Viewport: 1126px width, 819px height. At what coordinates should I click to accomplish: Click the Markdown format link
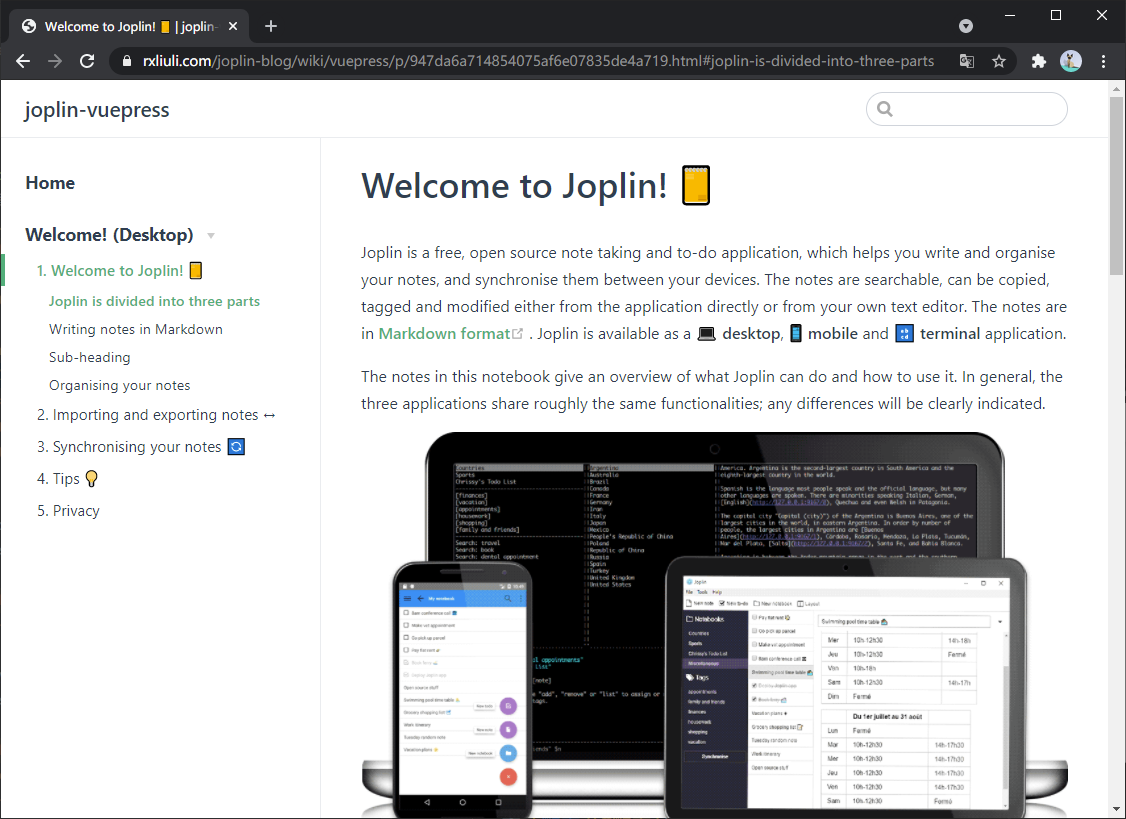coord(444,334)
